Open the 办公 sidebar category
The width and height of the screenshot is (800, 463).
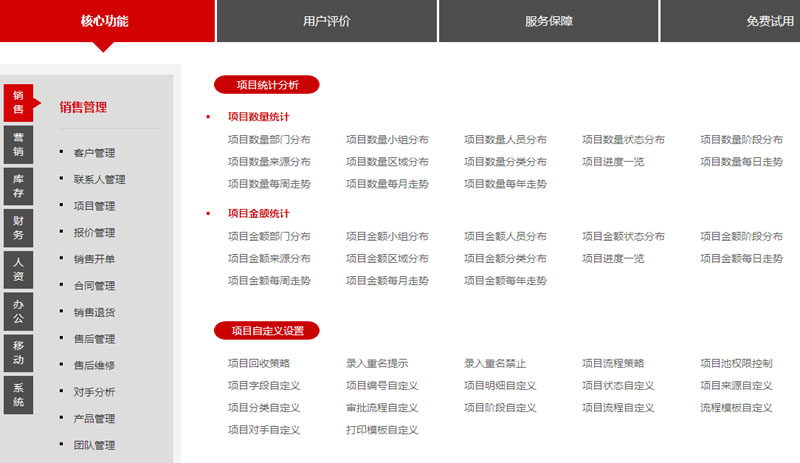(18, 310)
